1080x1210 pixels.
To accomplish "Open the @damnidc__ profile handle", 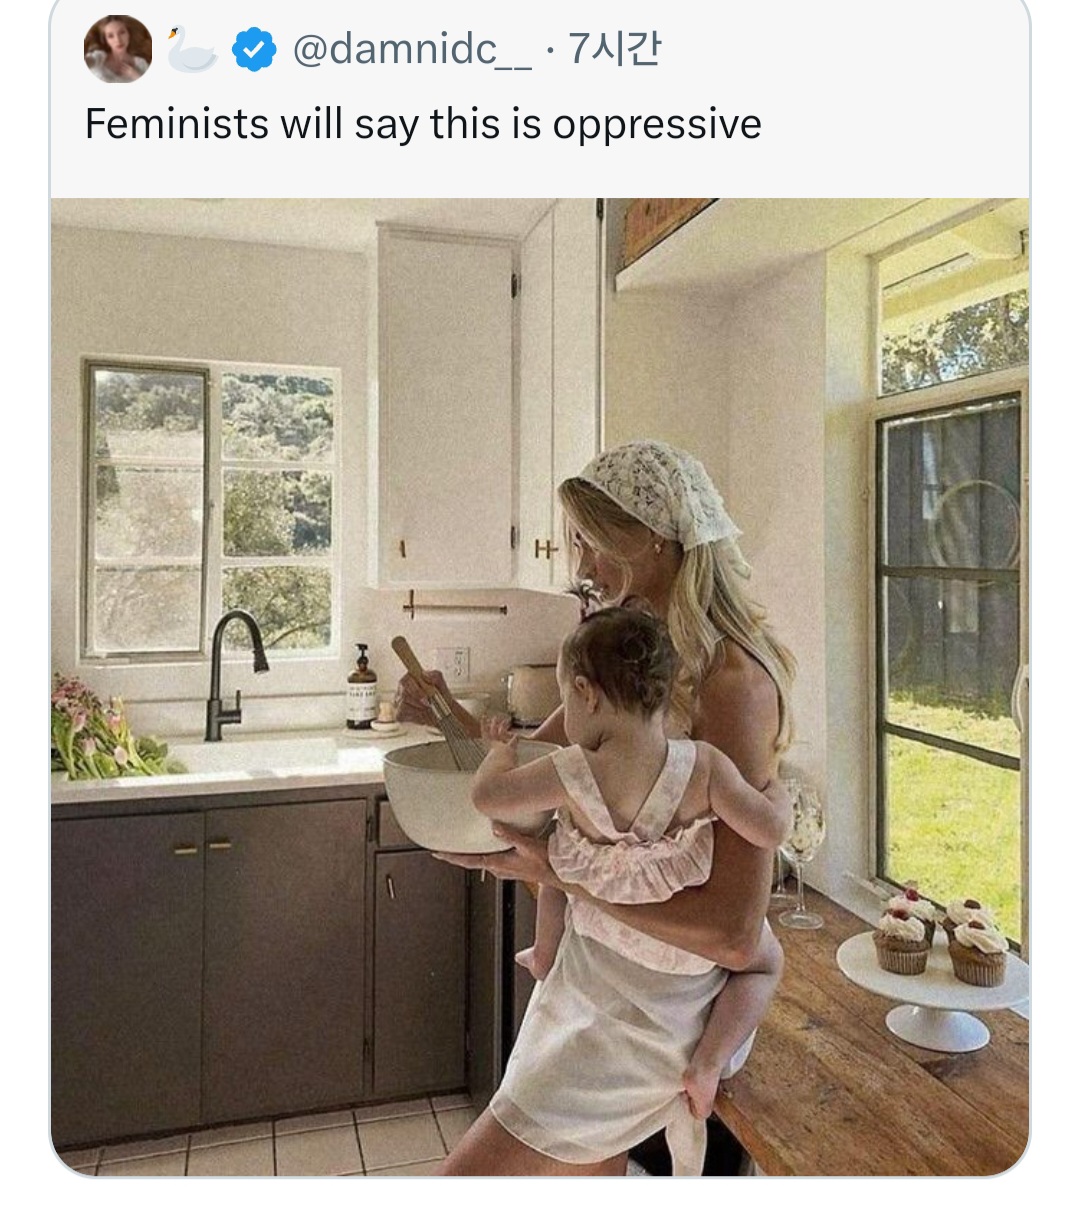I will coord(412,49).
